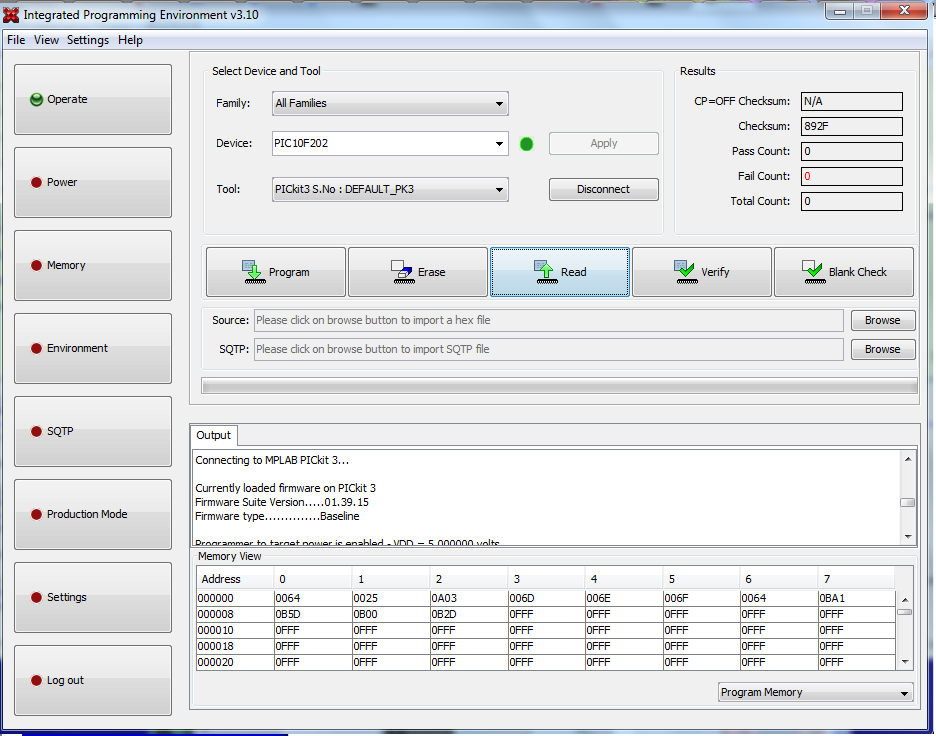Image resolution: width=936 pixels, height=736 pixels.
Task: Select memory cell value 0025
Action: [390, 598]
